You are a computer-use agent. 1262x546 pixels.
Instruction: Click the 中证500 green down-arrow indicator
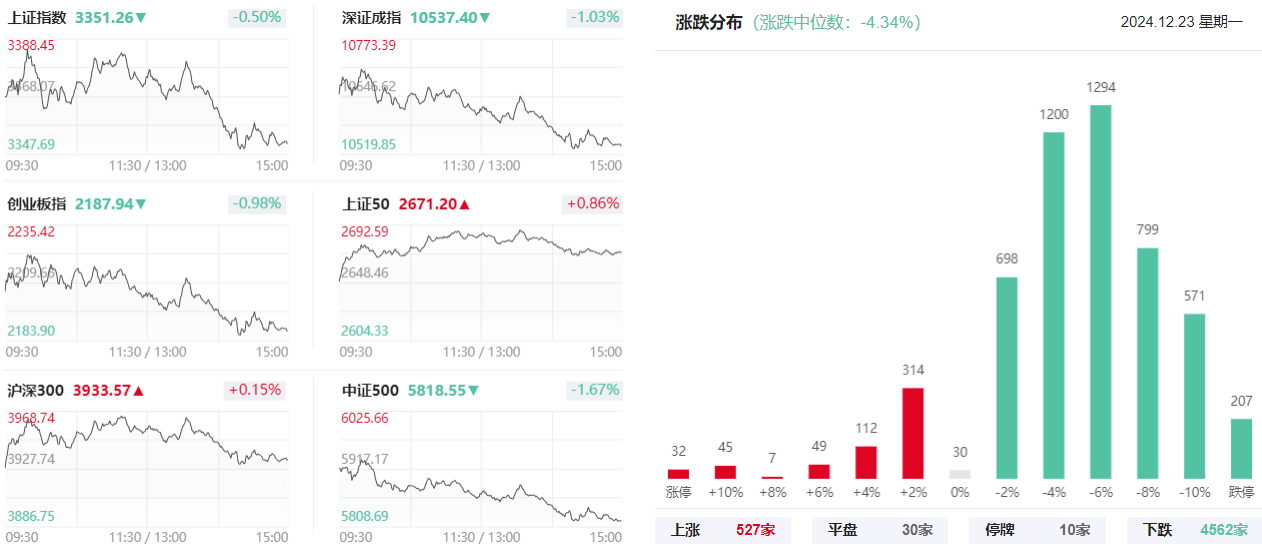pyautogui.click(x=473, y=390)
